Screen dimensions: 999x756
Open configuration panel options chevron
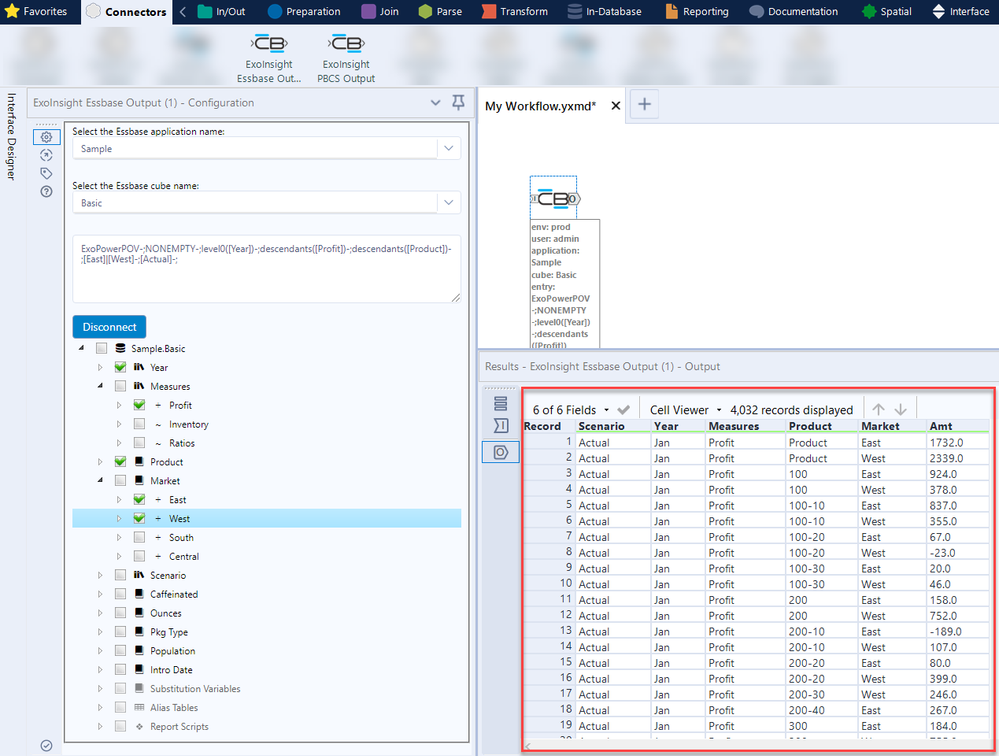click(435, 103)
